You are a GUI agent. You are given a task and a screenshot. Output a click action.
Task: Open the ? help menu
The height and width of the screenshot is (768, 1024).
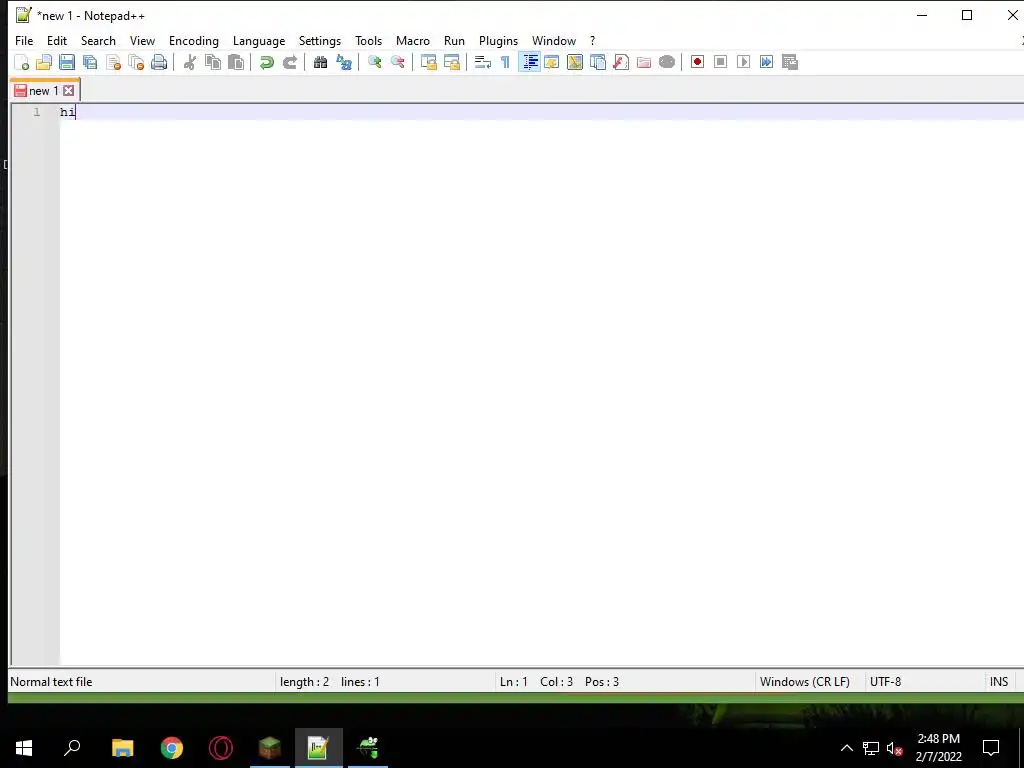coord(592,40)
